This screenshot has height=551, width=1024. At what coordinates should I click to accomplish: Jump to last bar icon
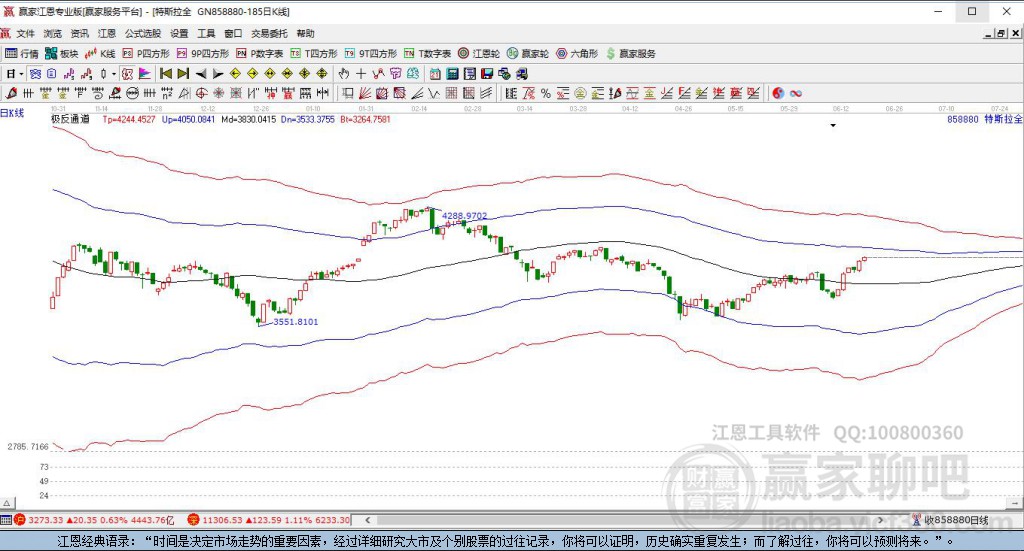tap(184, 74)
